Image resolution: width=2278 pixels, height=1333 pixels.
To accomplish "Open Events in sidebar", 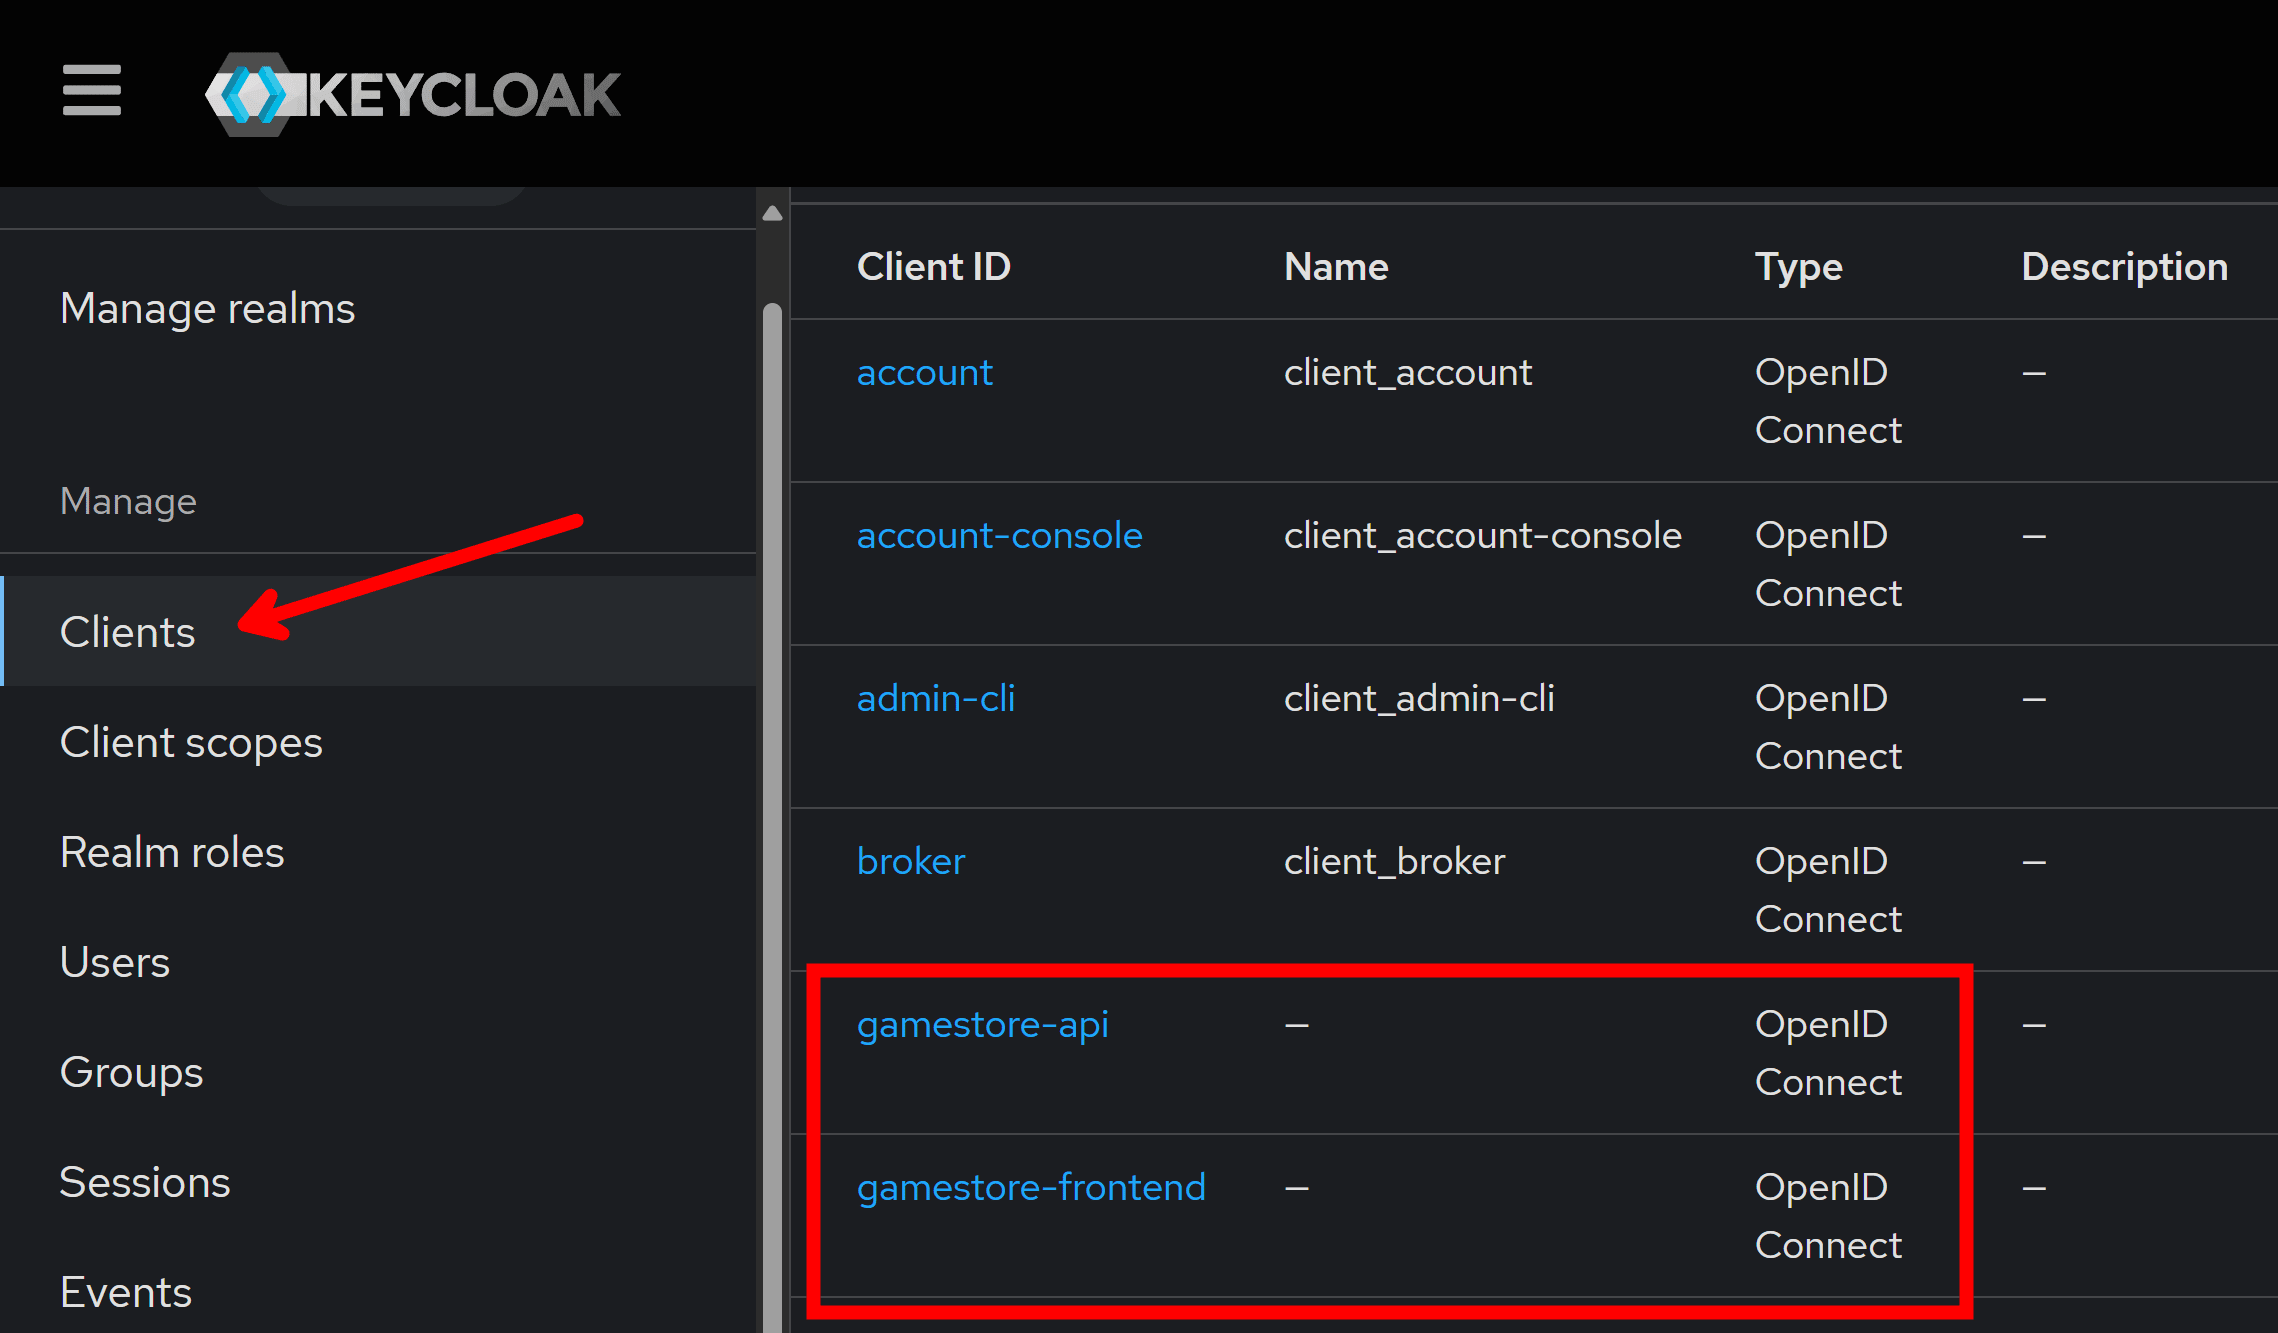I will tap(126, 1292).
